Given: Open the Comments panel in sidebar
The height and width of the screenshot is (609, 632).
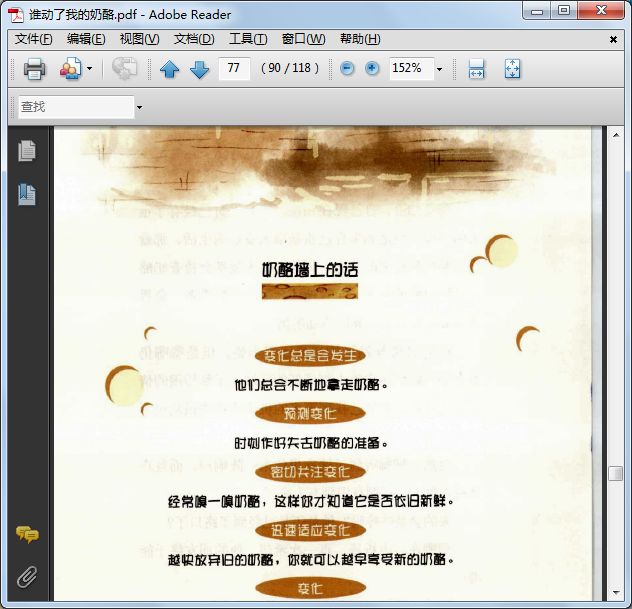Looking at the screenshot, I should pyautogui.click(x=27, y=534).
